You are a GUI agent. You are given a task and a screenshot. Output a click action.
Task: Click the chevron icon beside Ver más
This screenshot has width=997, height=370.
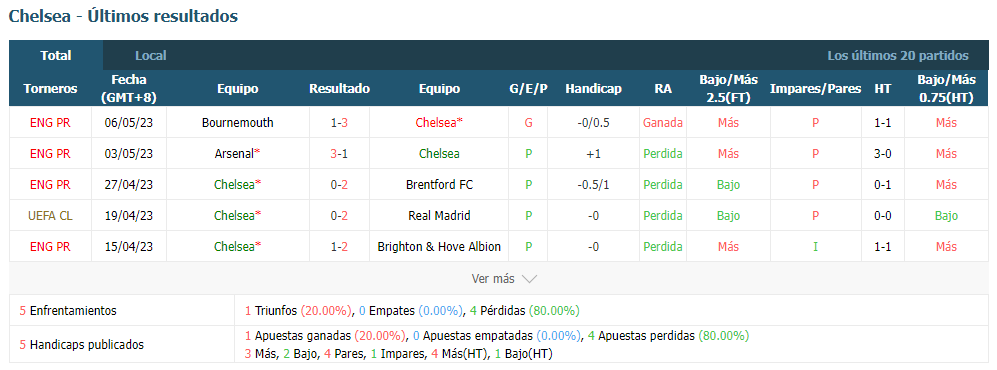pyautogui.click(x=529, y=278)
